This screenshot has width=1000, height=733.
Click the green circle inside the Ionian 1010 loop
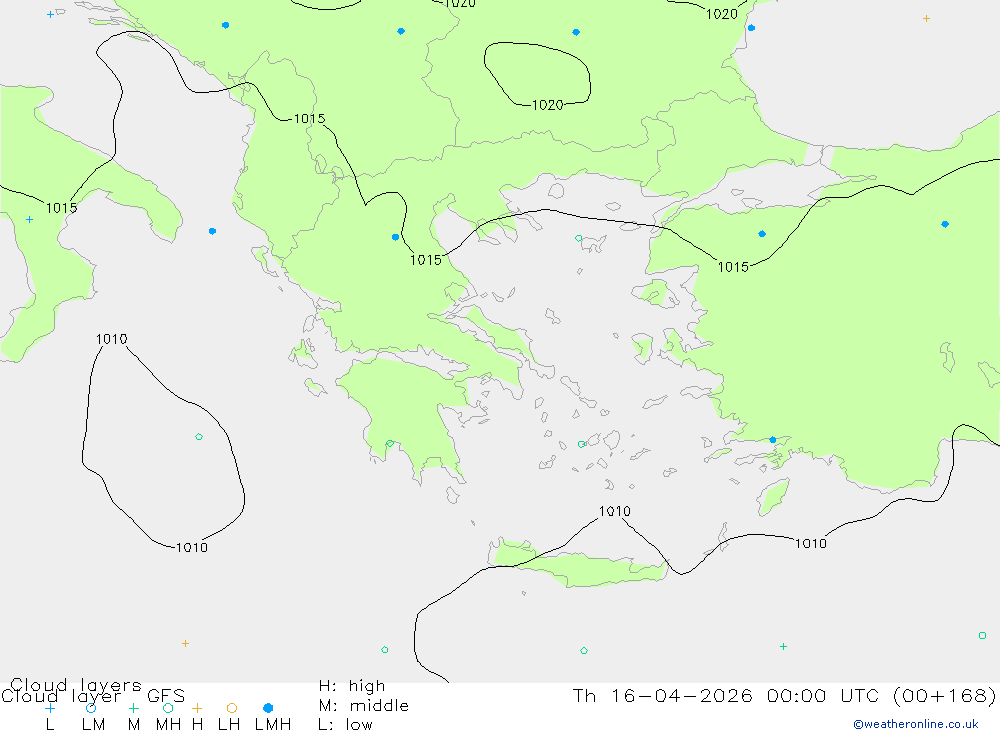coord(199,437)
